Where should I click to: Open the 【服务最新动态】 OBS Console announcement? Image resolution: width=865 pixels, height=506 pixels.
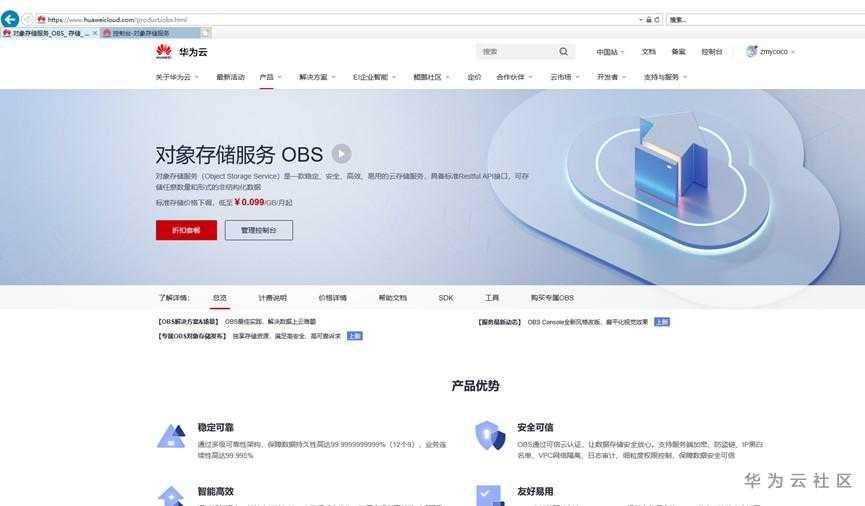[x=563, y=322]
